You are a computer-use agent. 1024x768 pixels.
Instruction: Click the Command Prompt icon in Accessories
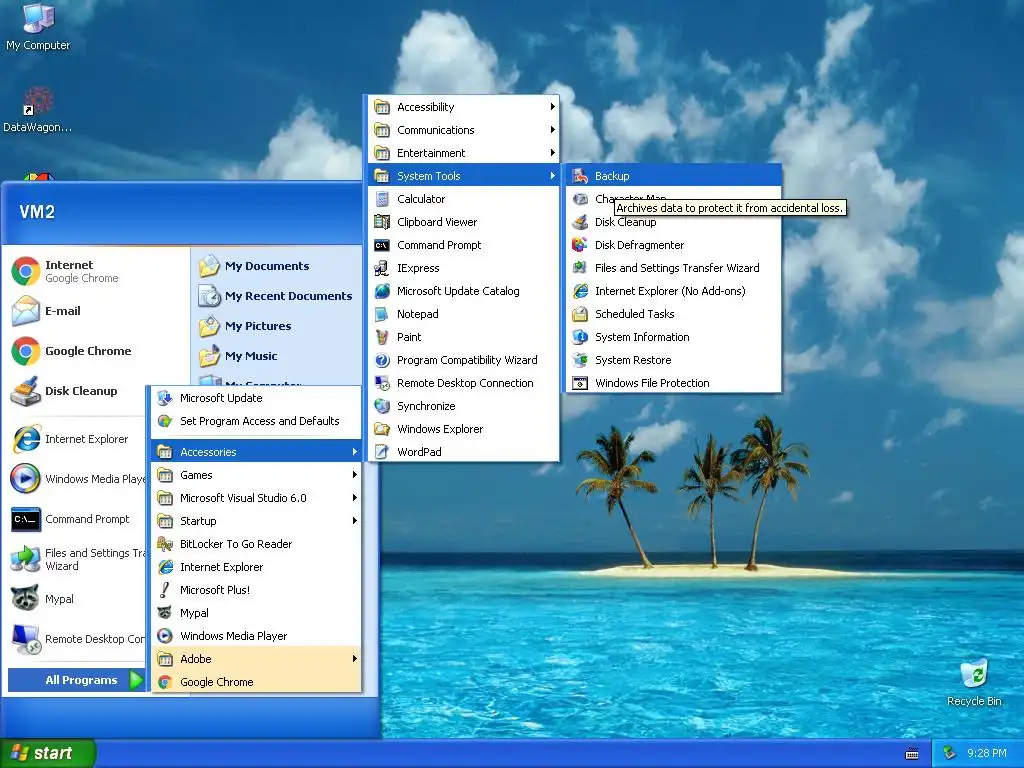[382, 245]
